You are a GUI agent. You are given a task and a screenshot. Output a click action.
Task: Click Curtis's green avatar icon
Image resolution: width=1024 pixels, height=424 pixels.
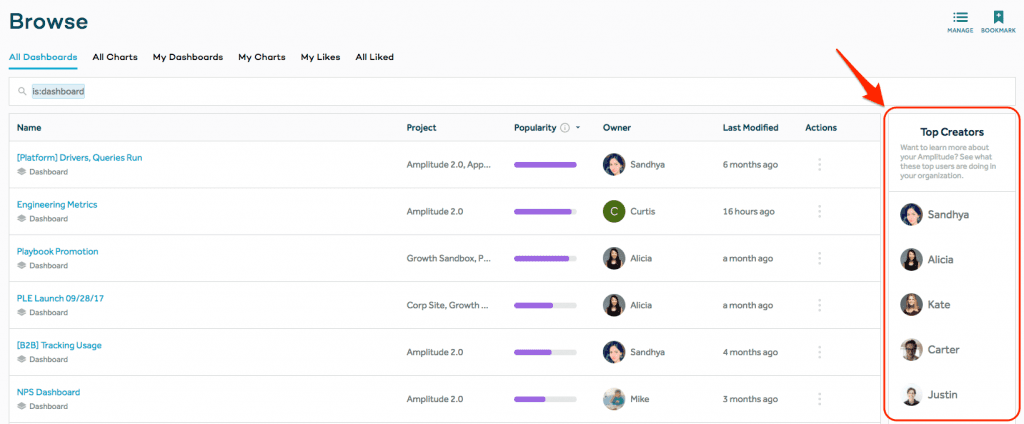click(614, 211)
